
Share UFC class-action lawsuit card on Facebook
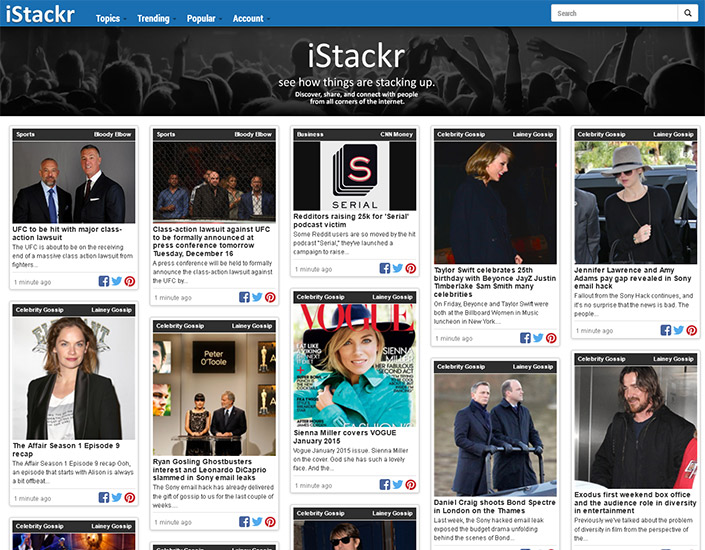coord(104,282)
